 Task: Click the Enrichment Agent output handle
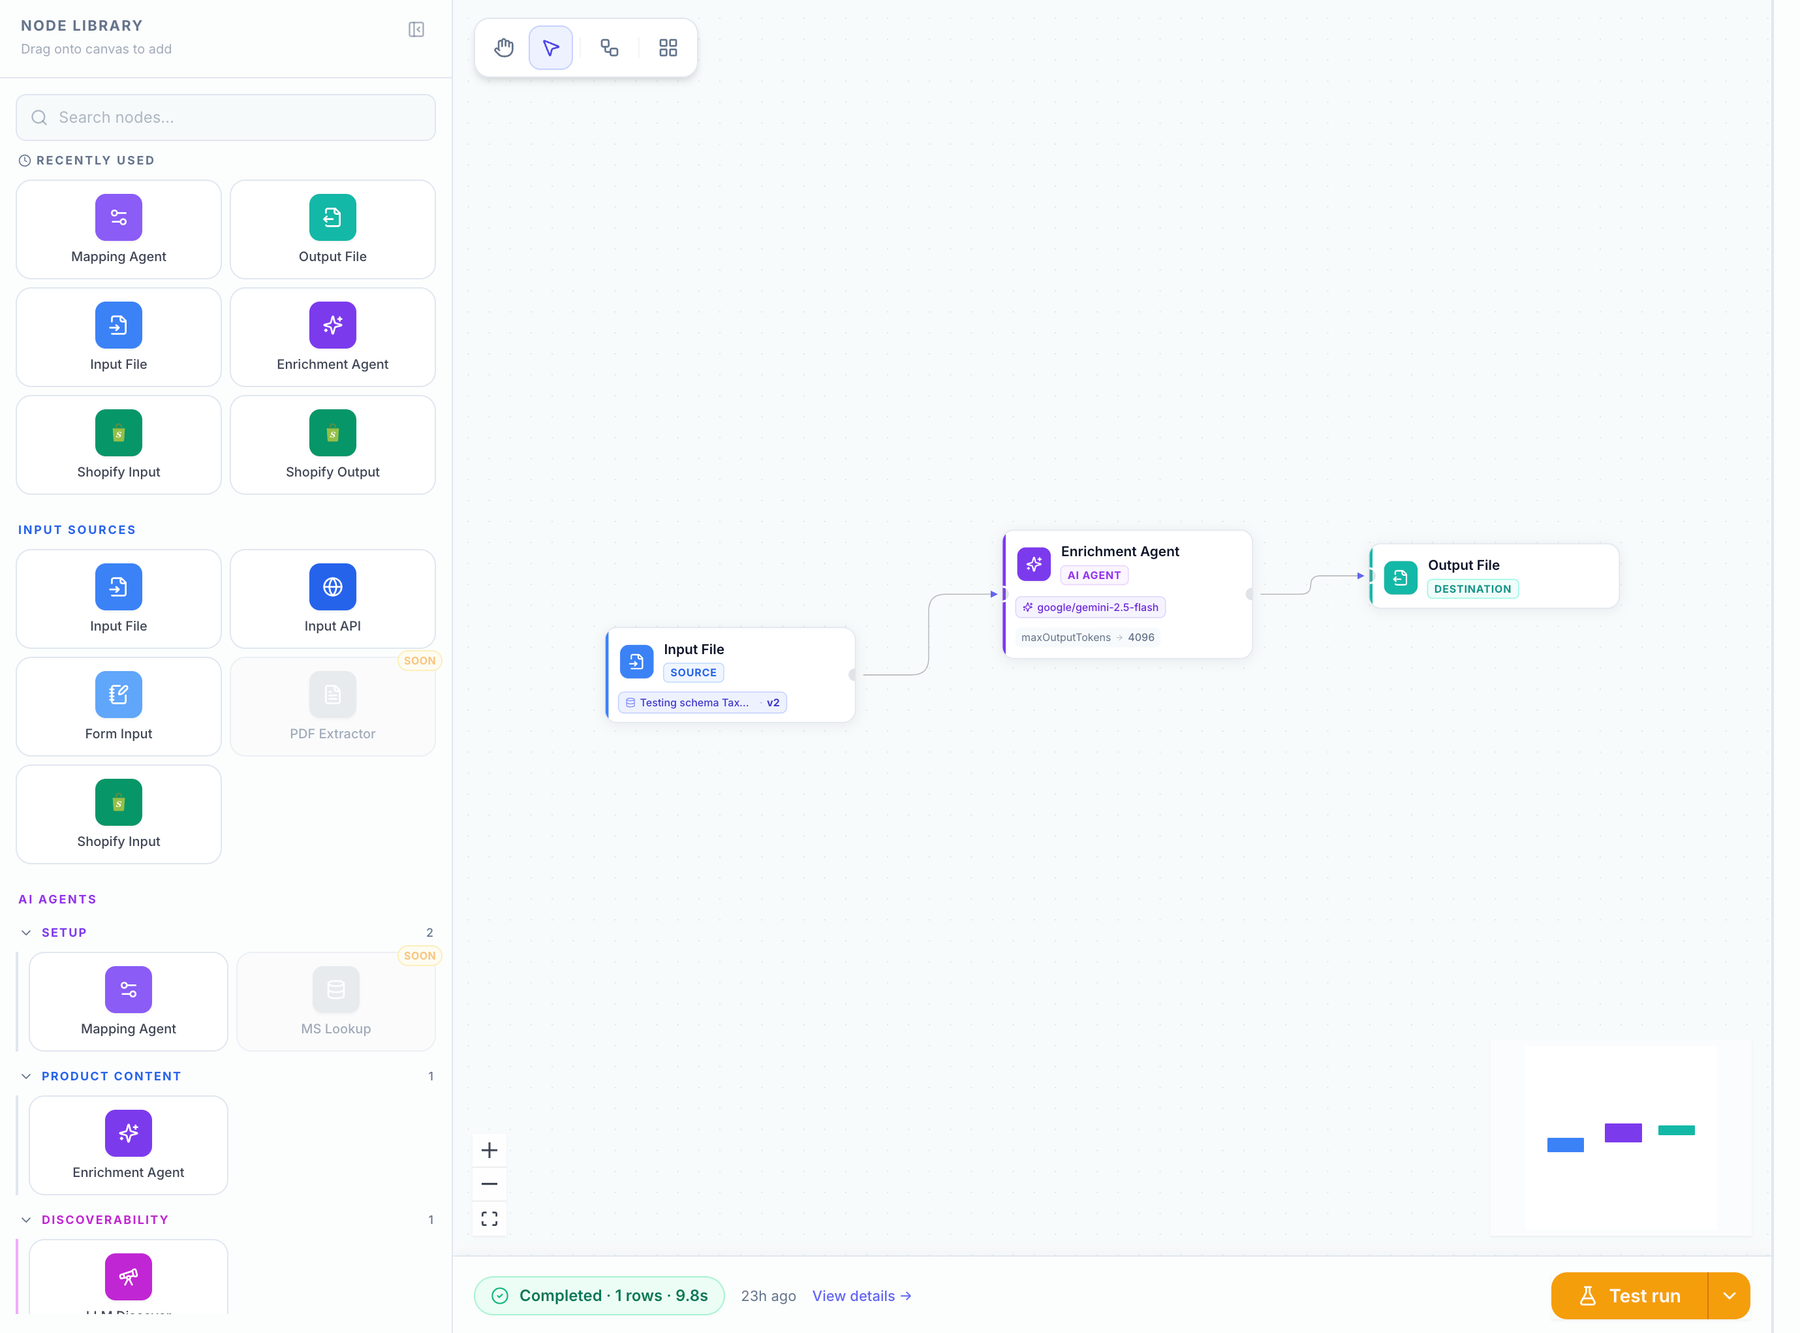1250,594
